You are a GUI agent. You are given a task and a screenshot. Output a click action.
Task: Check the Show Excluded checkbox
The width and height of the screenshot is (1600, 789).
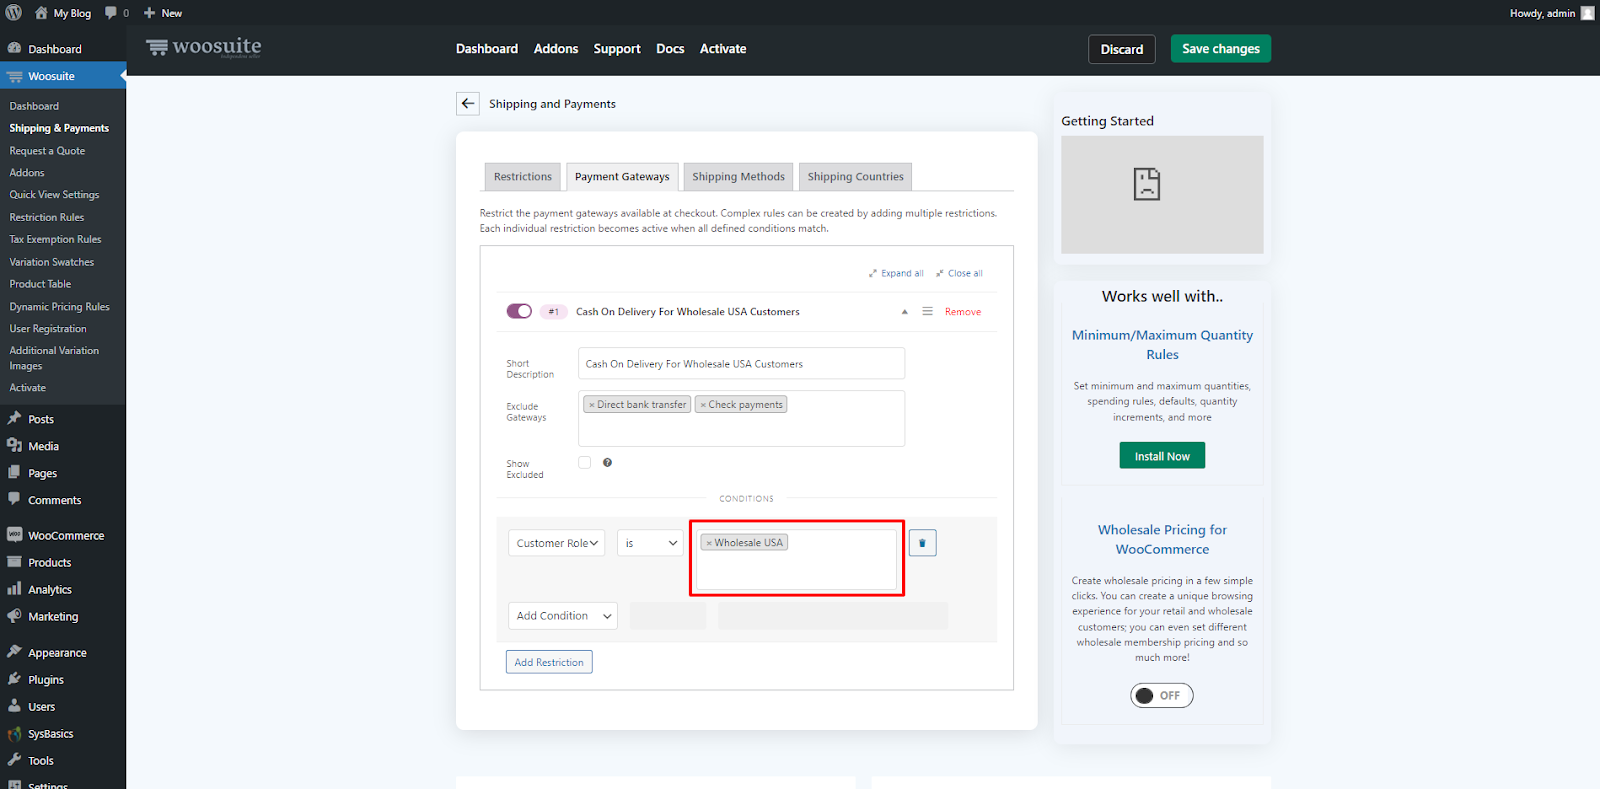pos(585,462)
